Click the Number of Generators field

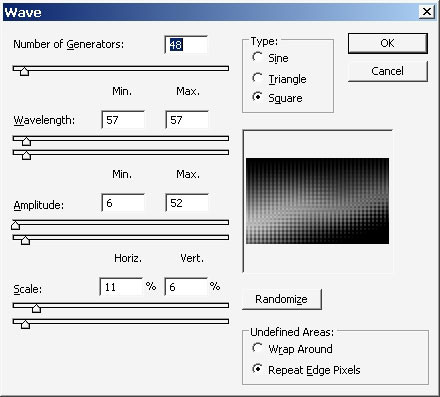186,44
